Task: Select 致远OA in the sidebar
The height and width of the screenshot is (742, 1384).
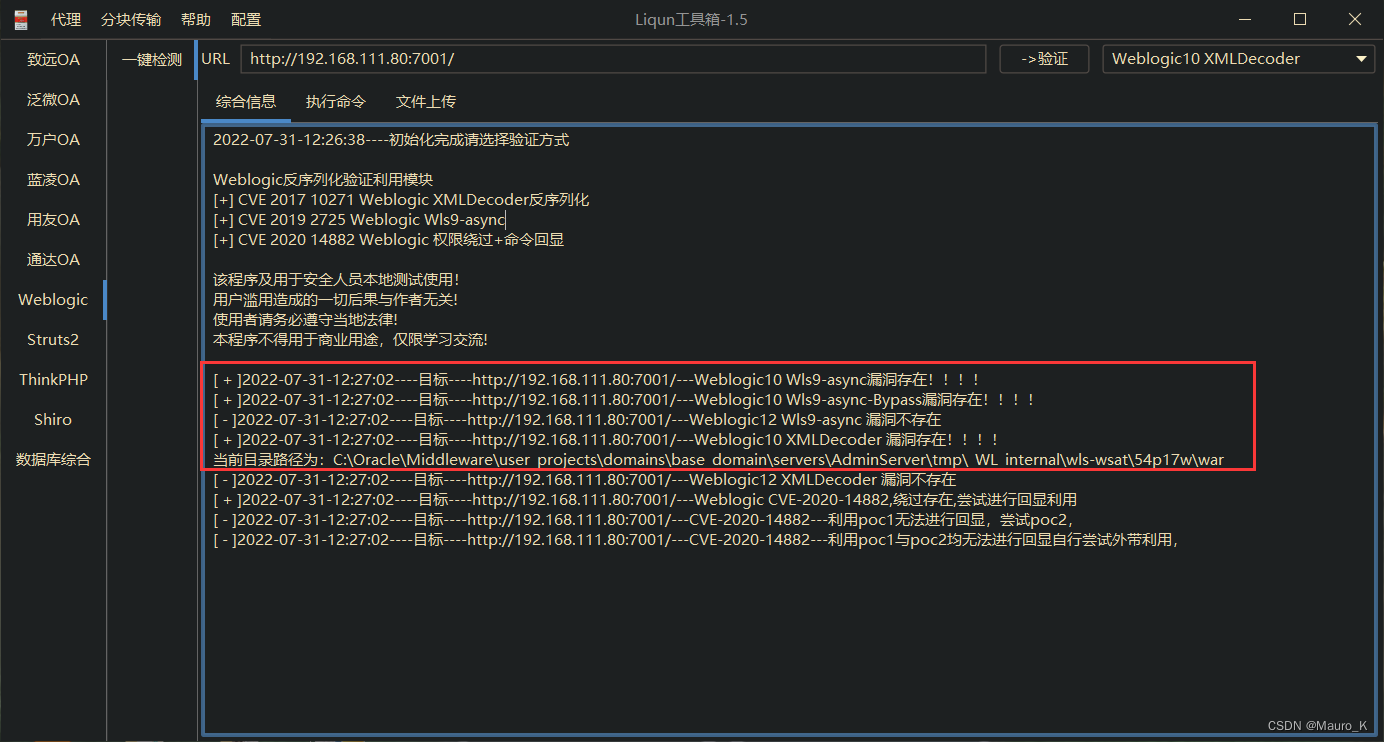Action: coord(53,60)
